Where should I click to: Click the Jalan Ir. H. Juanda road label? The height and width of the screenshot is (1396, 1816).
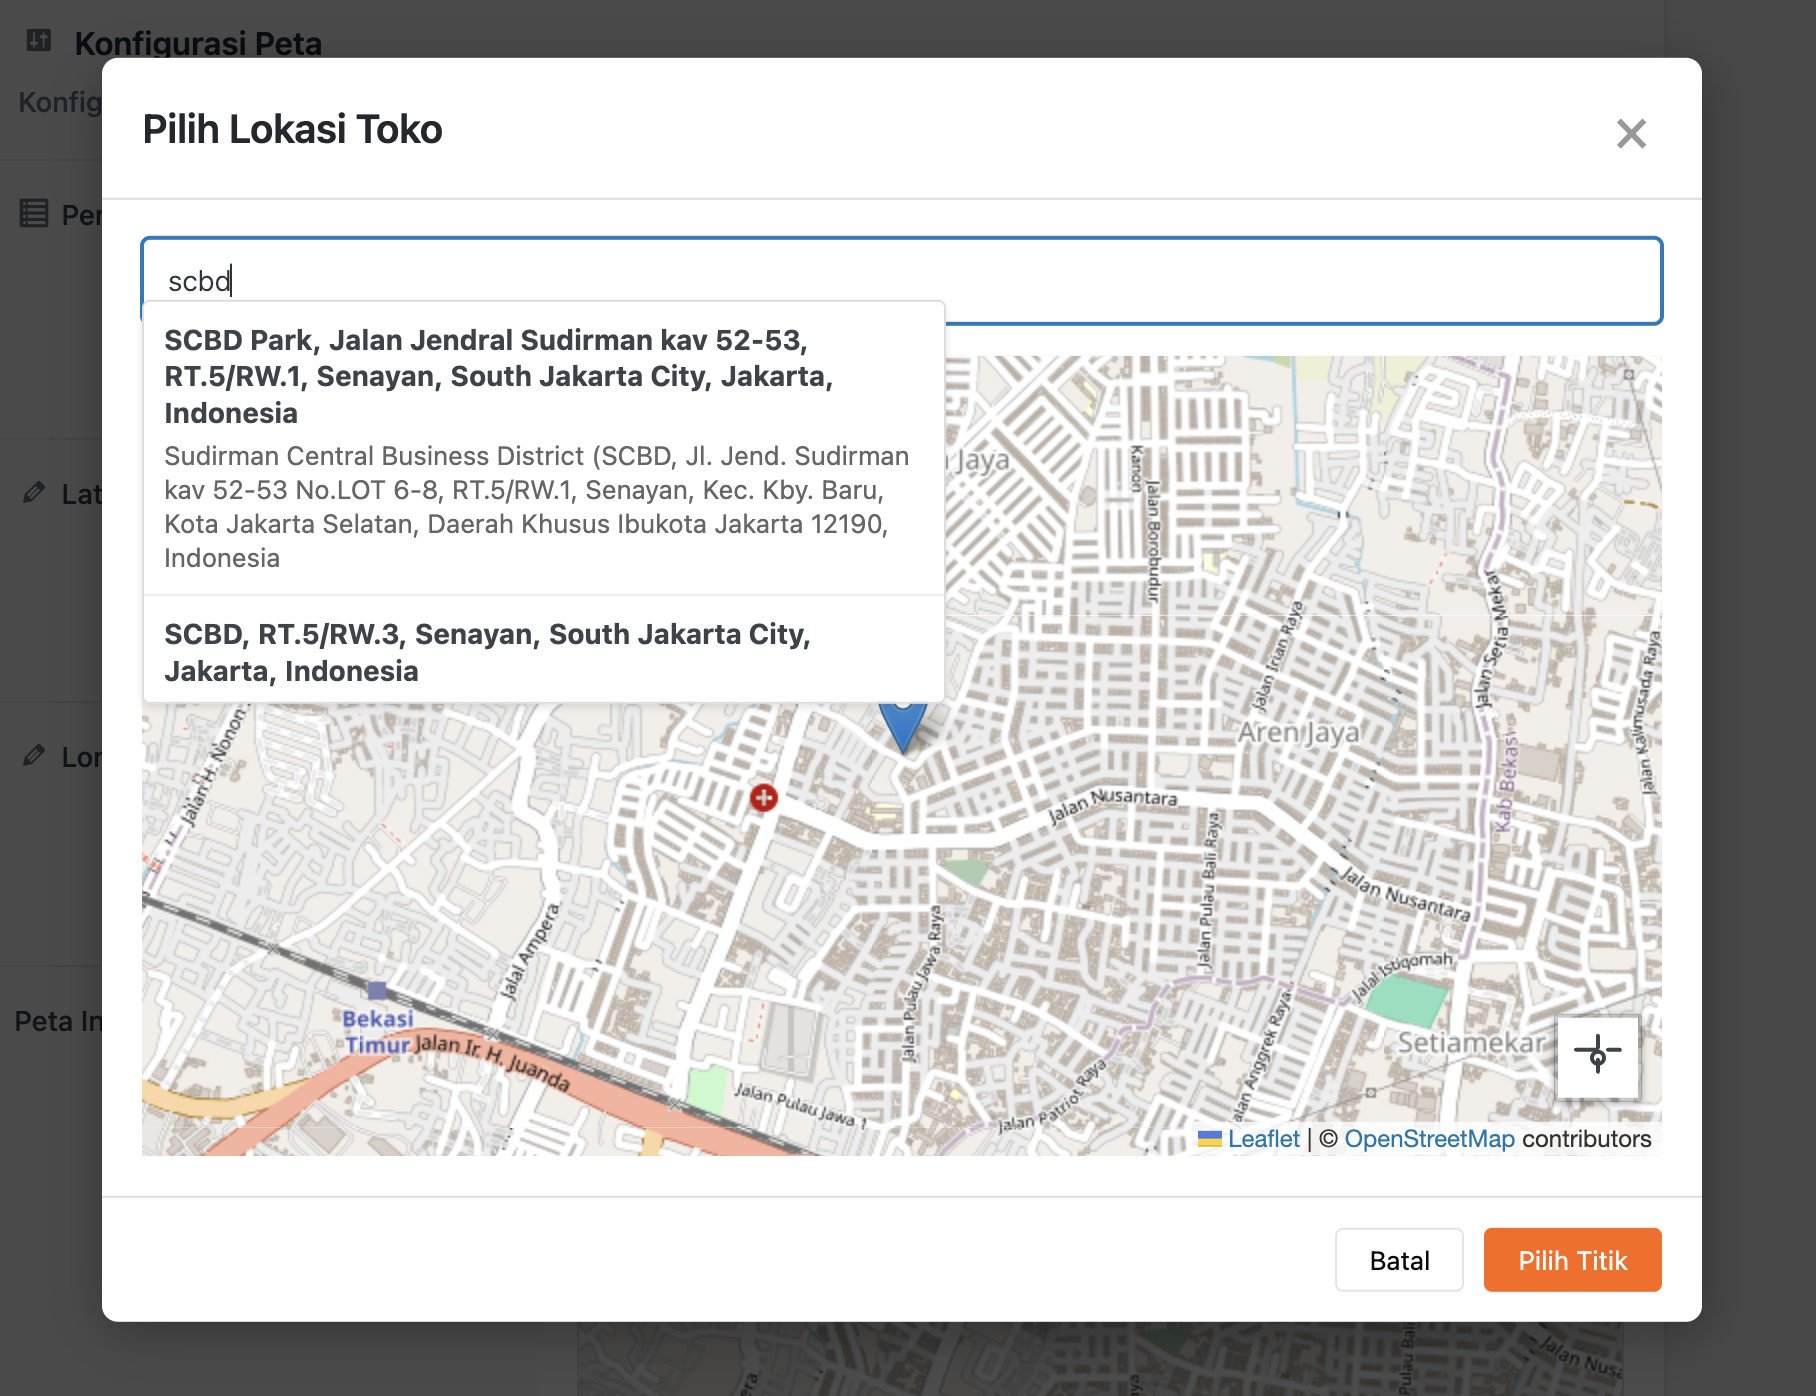click(x=492, y=1060)
